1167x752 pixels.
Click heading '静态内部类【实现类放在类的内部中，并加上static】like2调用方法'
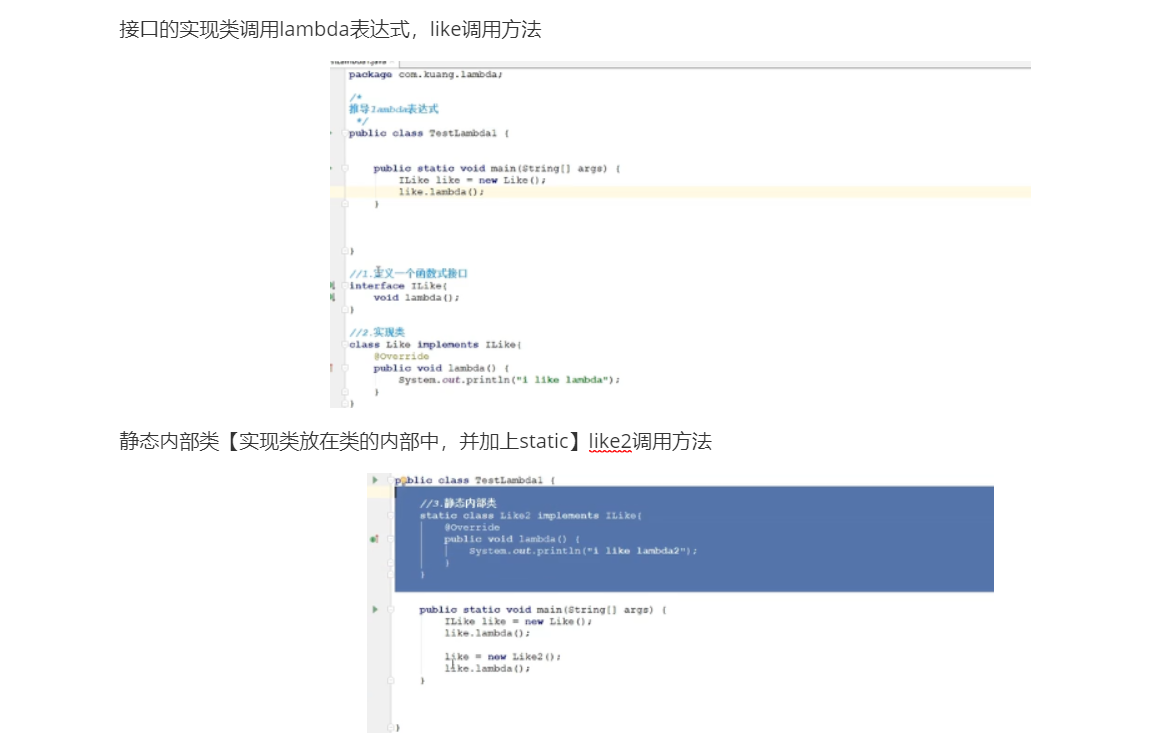click(415, 442)
